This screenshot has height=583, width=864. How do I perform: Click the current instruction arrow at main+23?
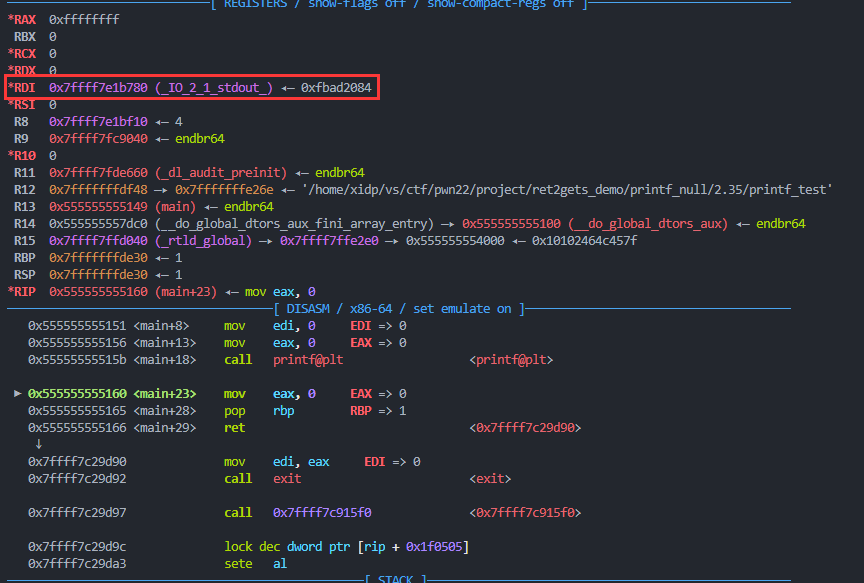coord(18,394)
